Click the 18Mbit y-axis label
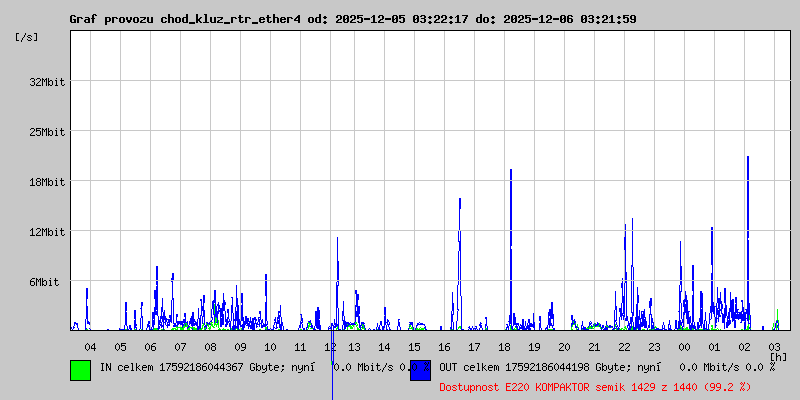800x400 pixels. 46,182
